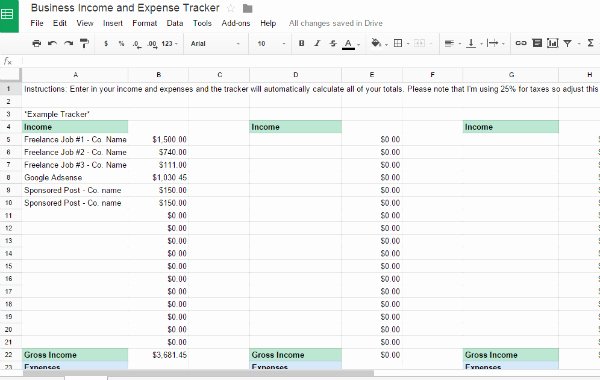
Task: Select column A header
Action: coord(75,75)
